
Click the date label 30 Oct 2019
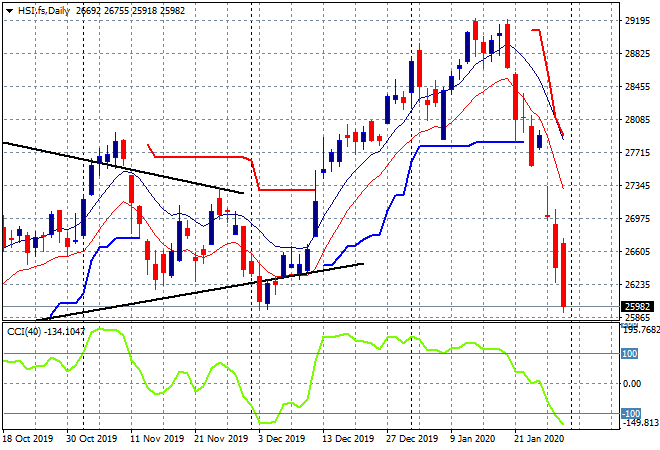pos(91,439)
